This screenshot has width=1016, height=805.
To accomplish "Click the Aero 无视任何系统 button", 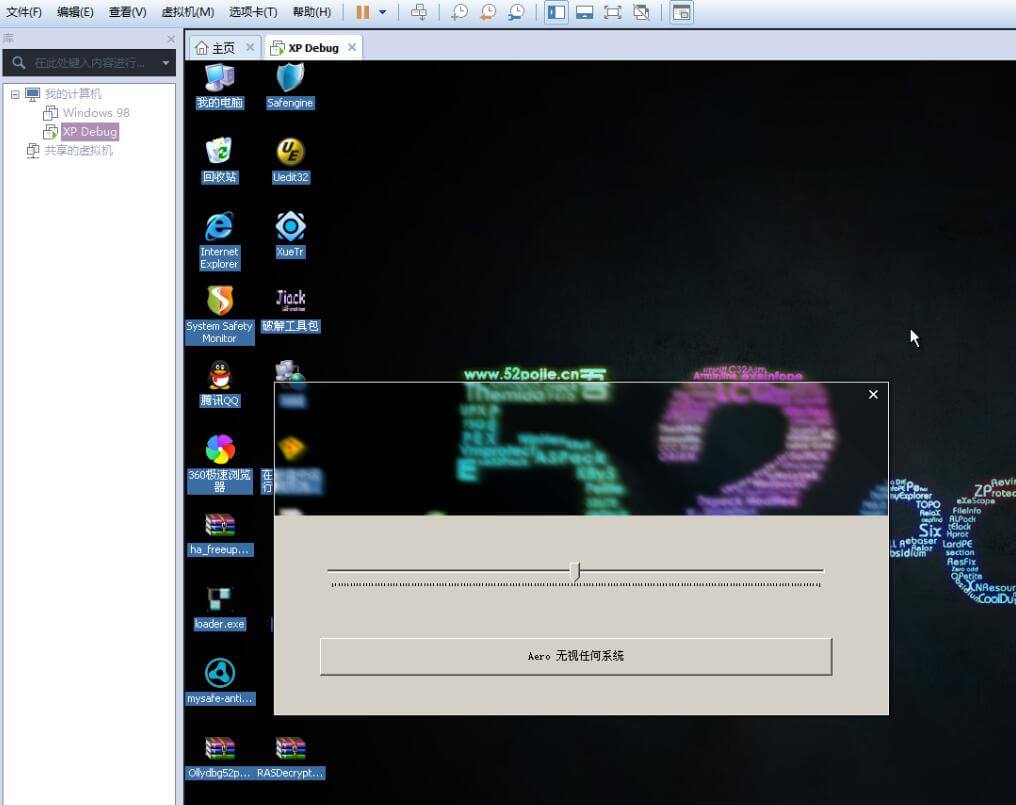I will pyautogui.click(x=575, y=656).
